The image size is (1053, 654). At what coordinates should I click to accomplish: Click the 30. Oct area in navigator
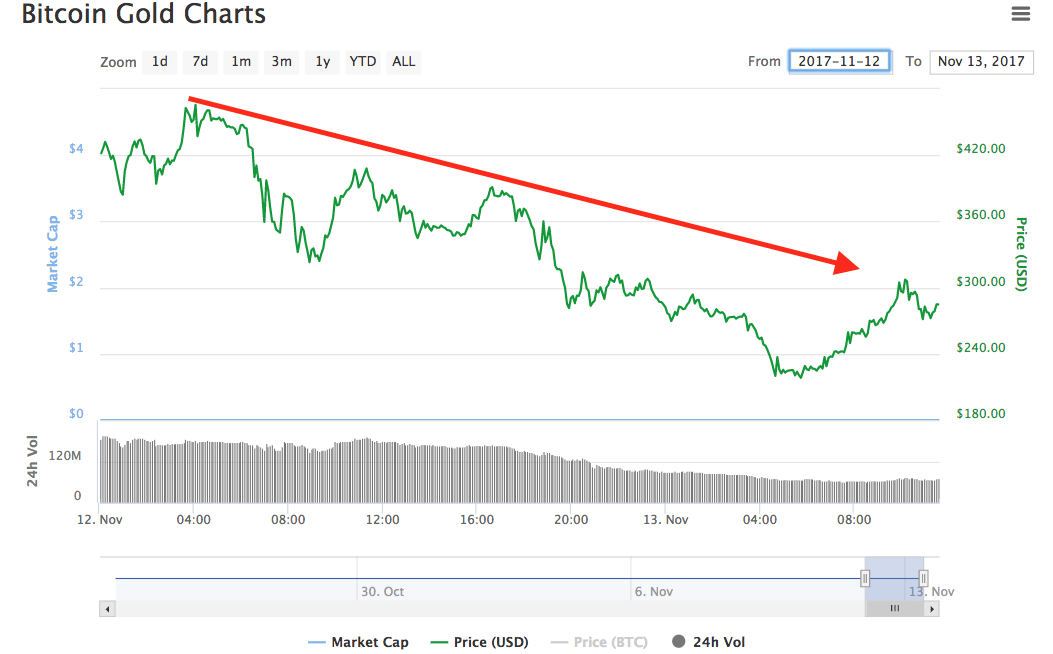(x=383, y=592)
